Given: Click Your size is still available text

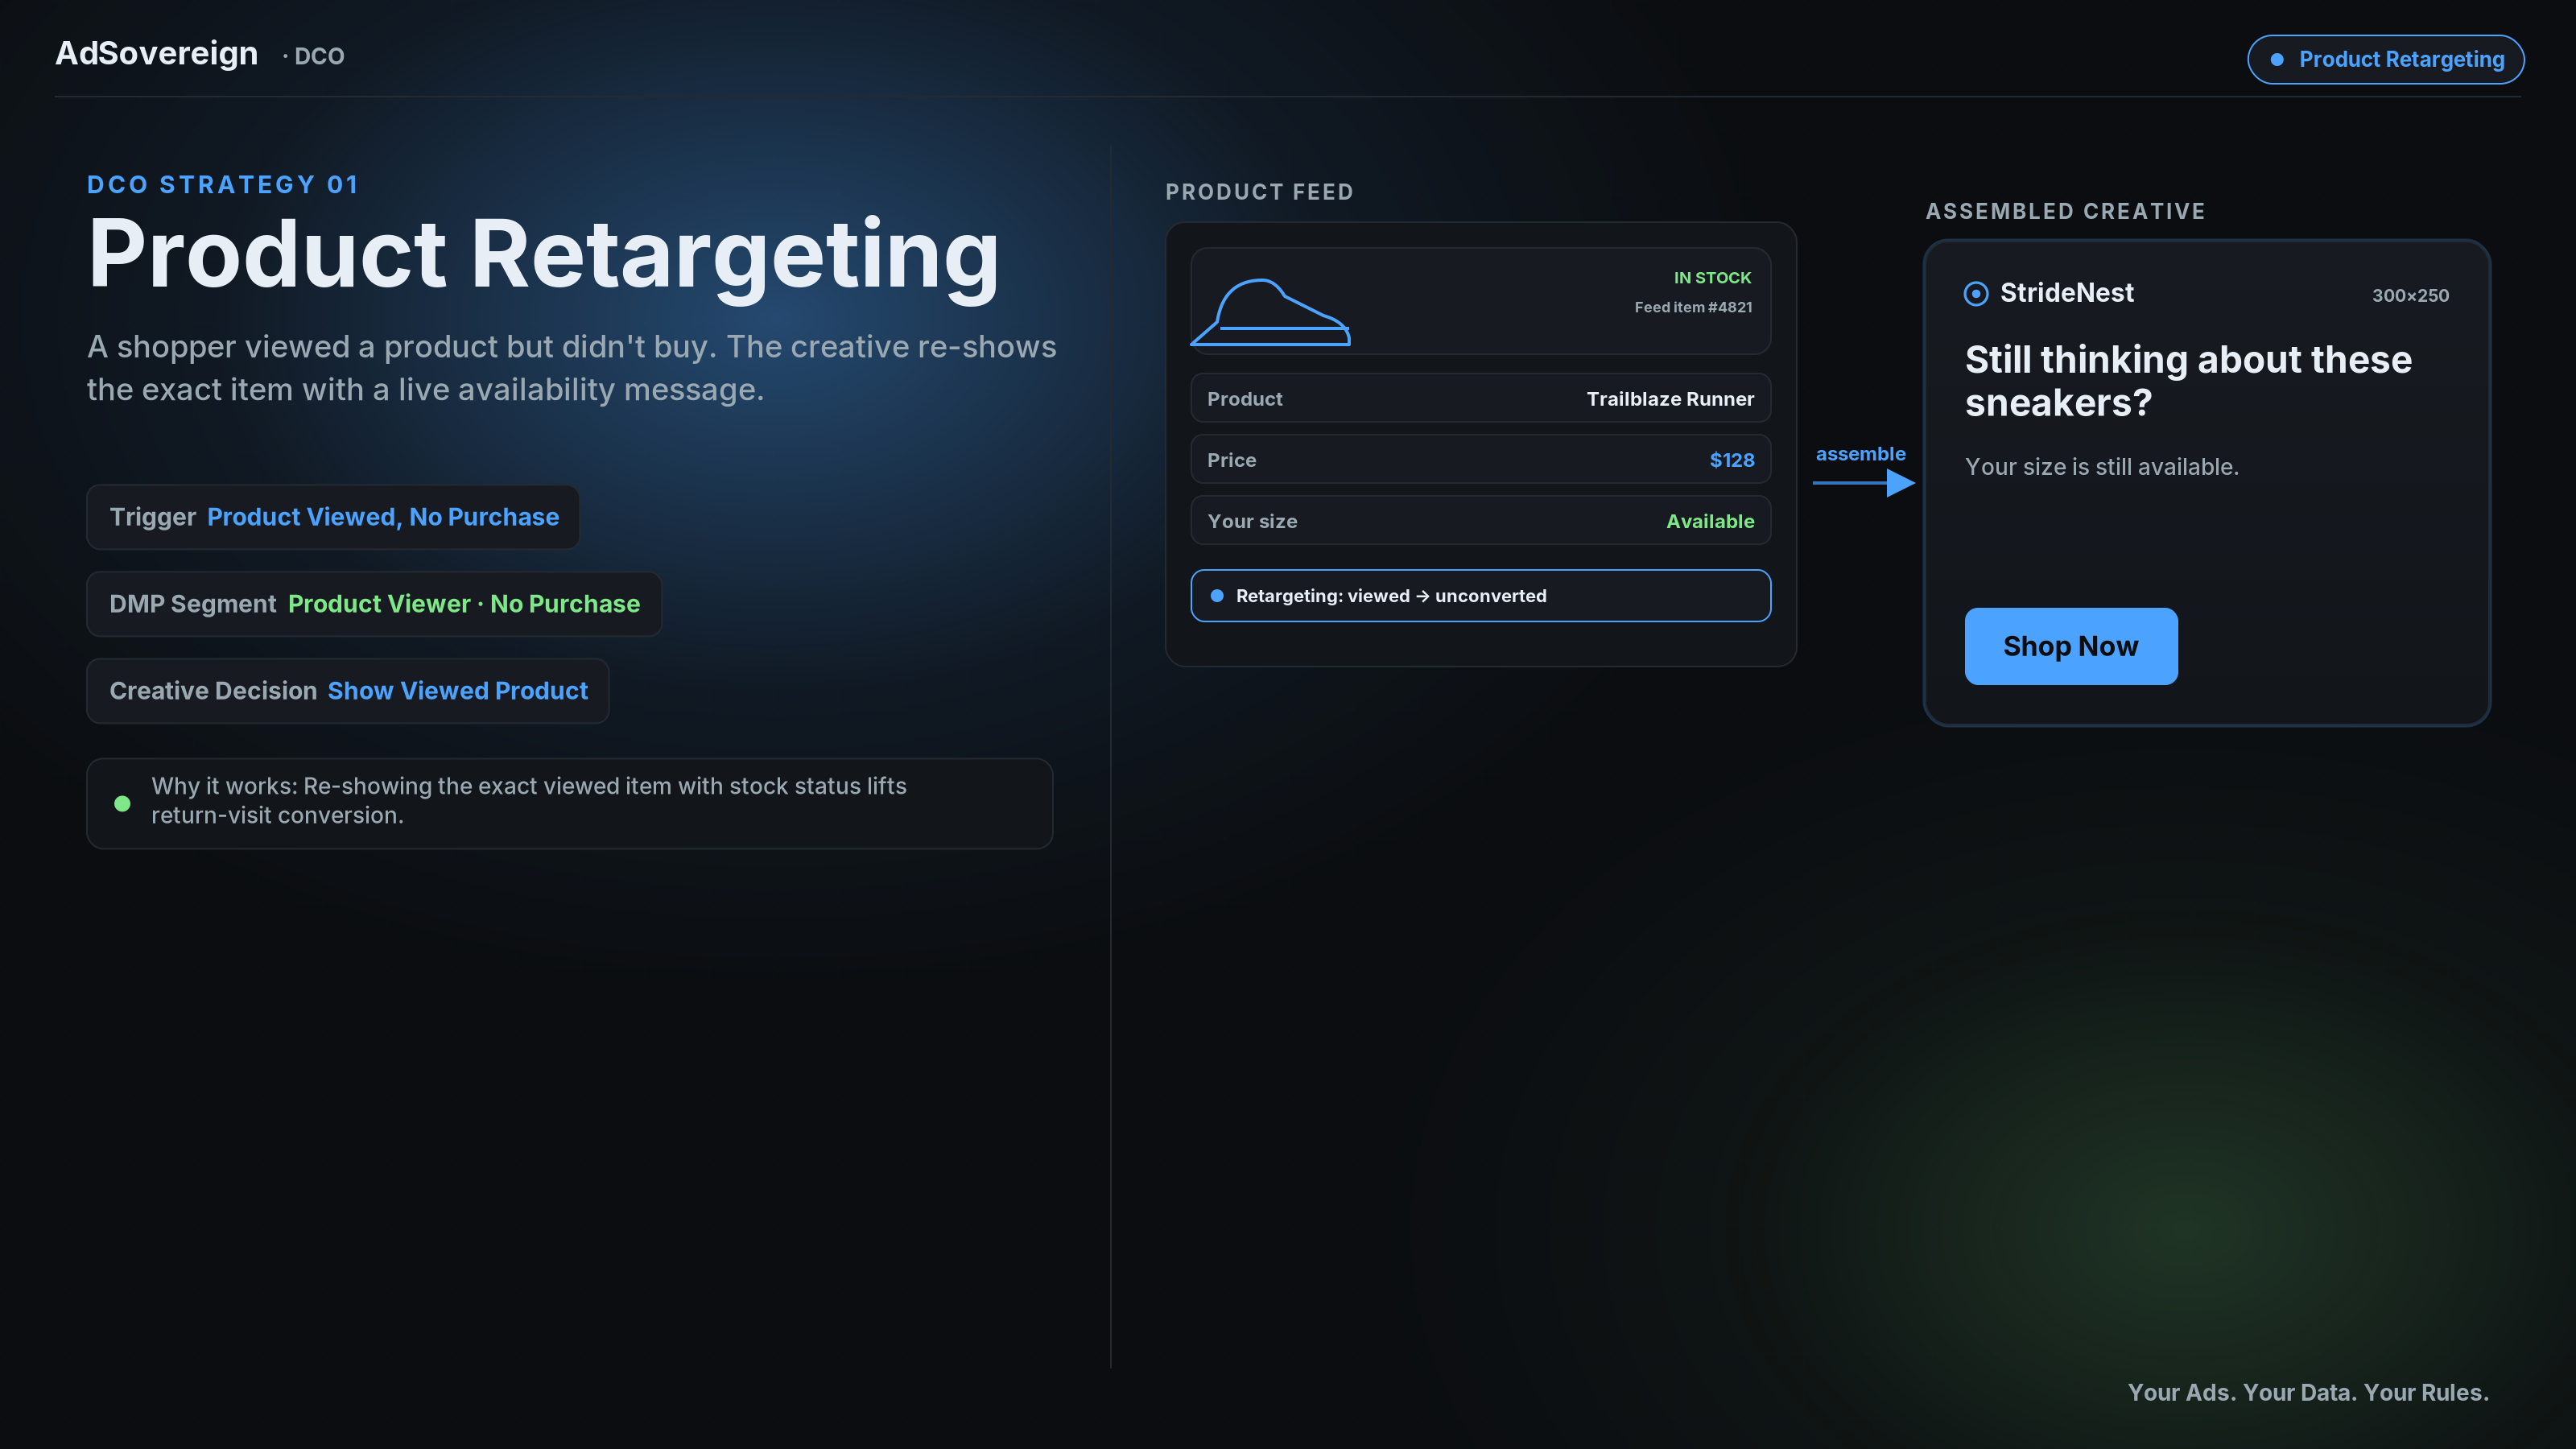Looking at the screenshot, I should pos(2101,467).
